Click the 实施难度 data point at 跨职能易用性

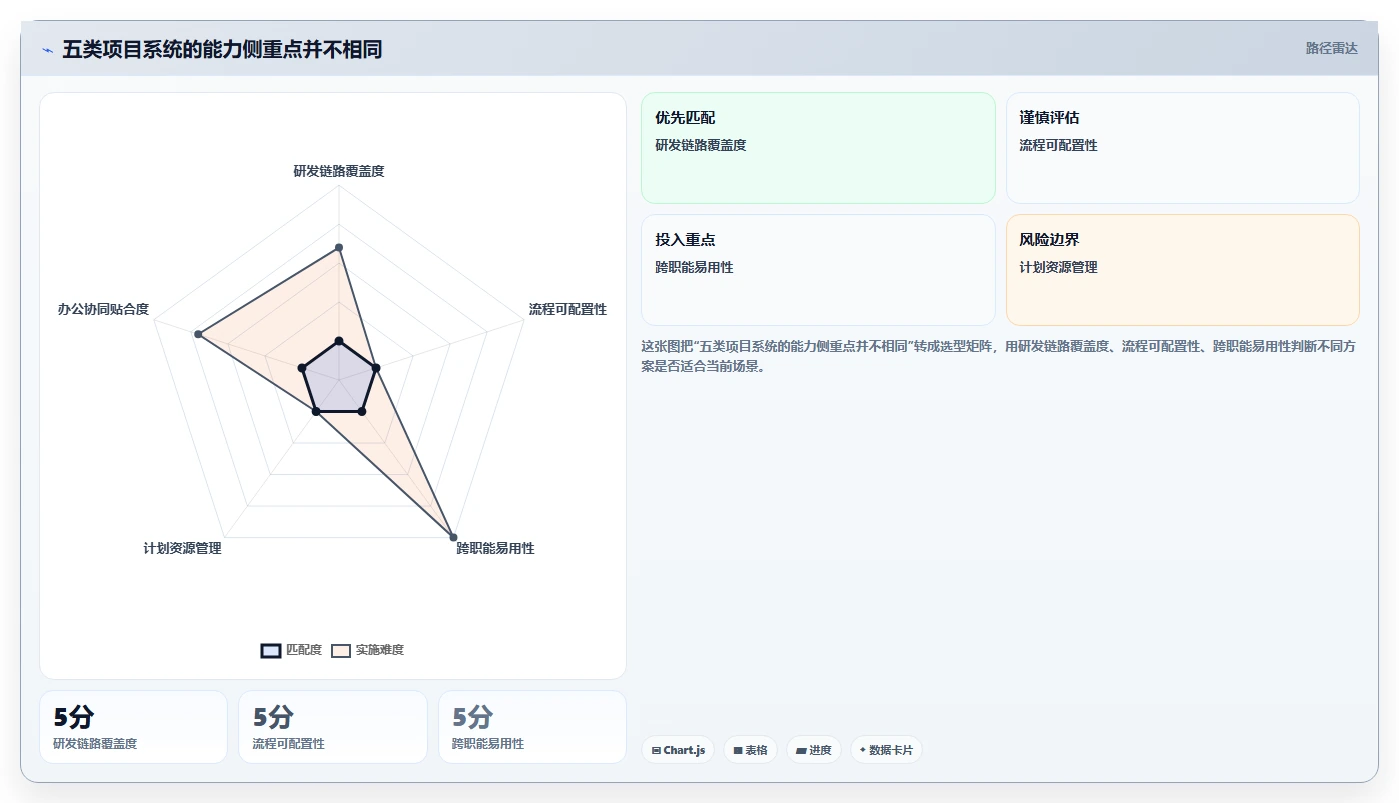(453, 537)
